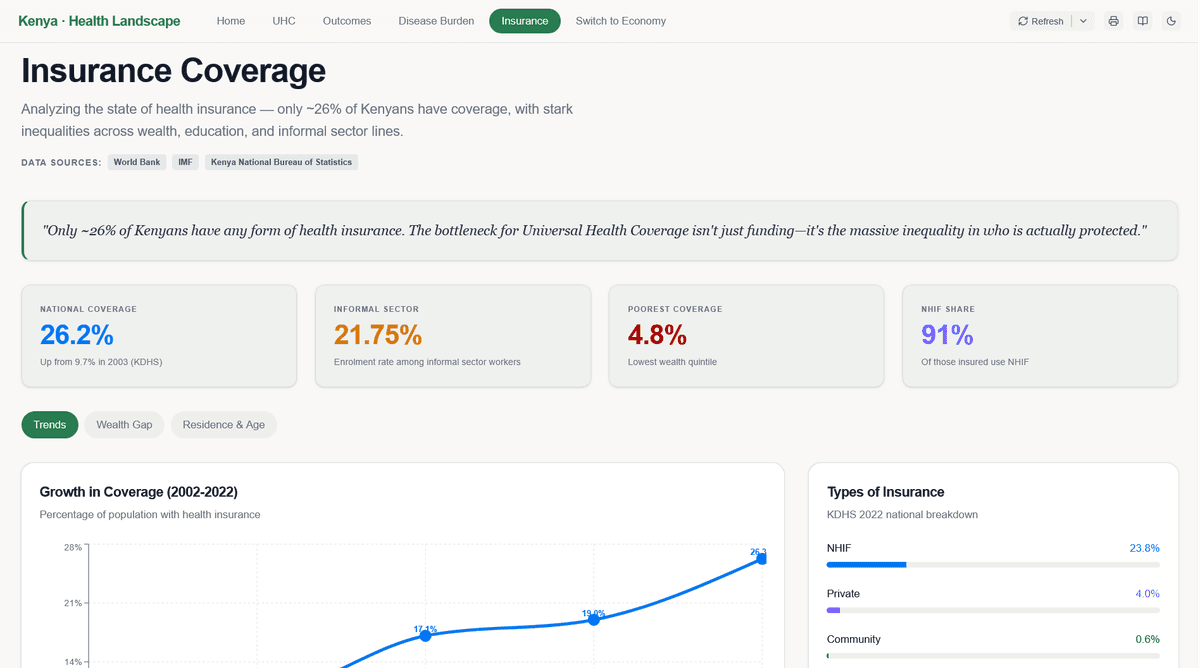Click the Poorest Coverage 4.8% card

tap(747, 336)
